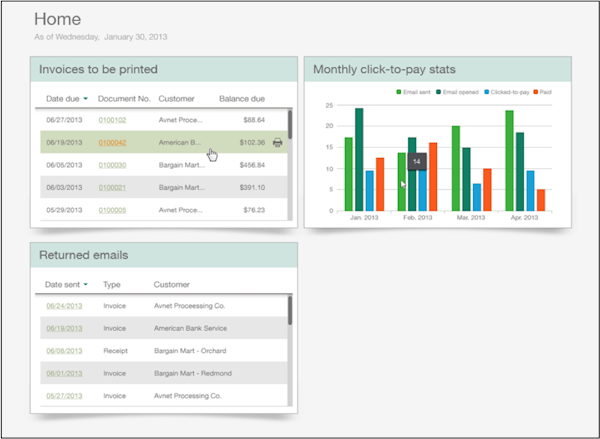Open invoice document 0100102
The height and width of the screenshot is (439, 600).
[112, 120]
